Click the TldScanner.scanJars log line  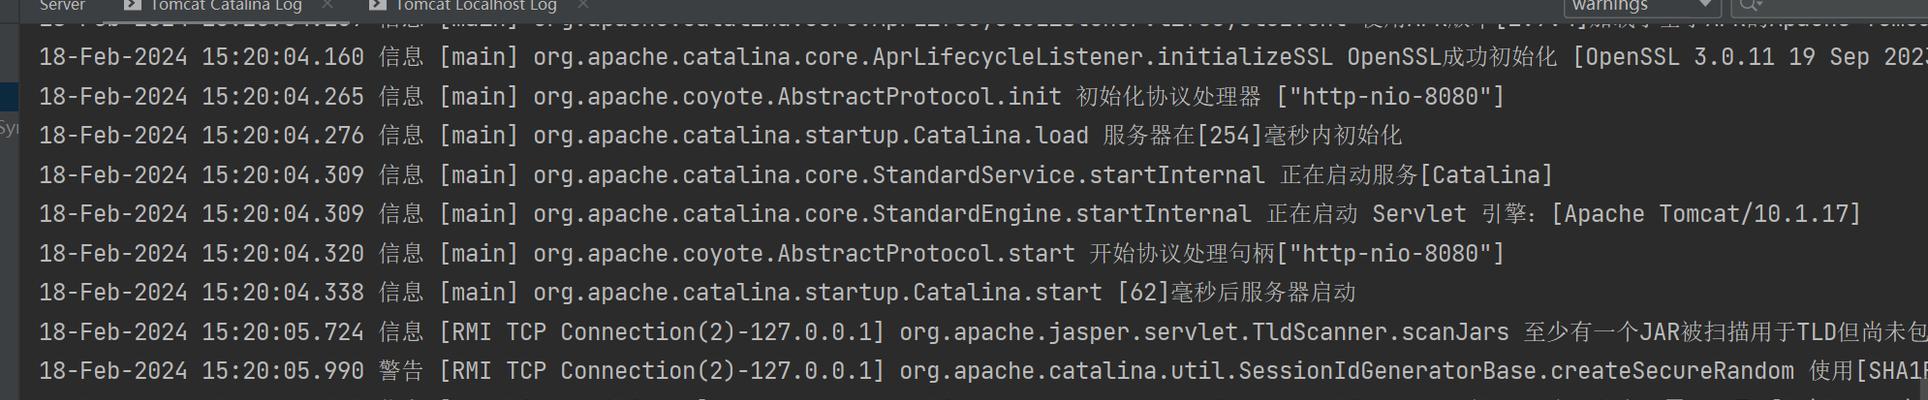(x=983, y=331)
